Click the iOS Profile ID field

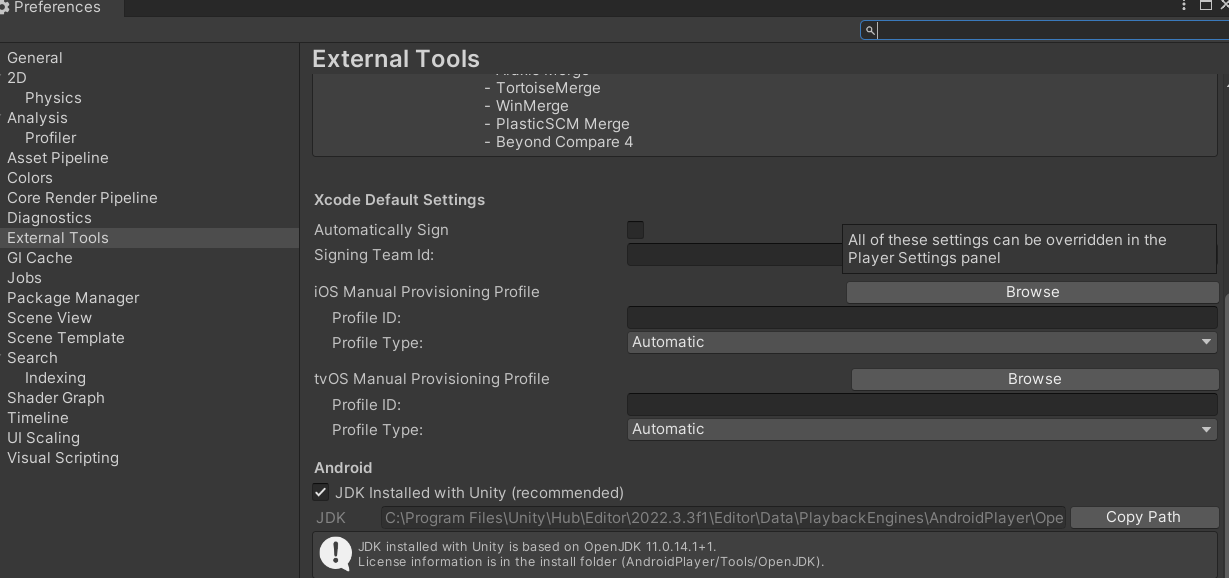pos(922,318)
